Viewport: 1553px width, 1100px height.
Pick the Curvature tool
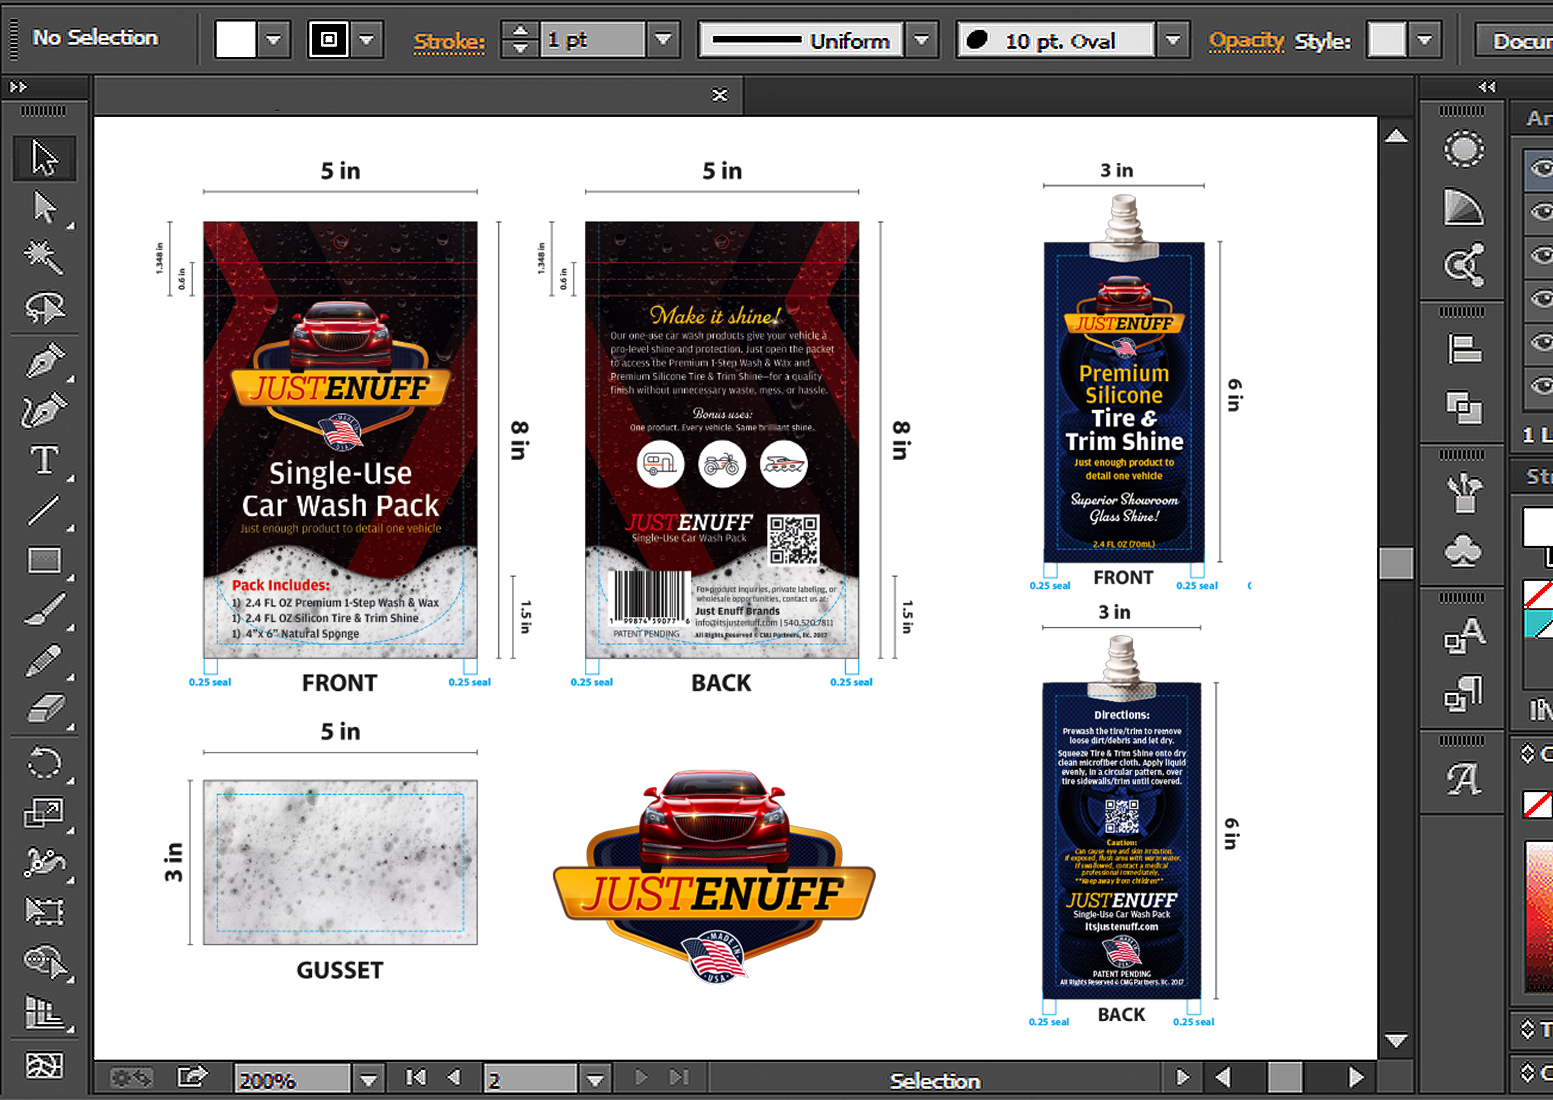pos(44,410)
